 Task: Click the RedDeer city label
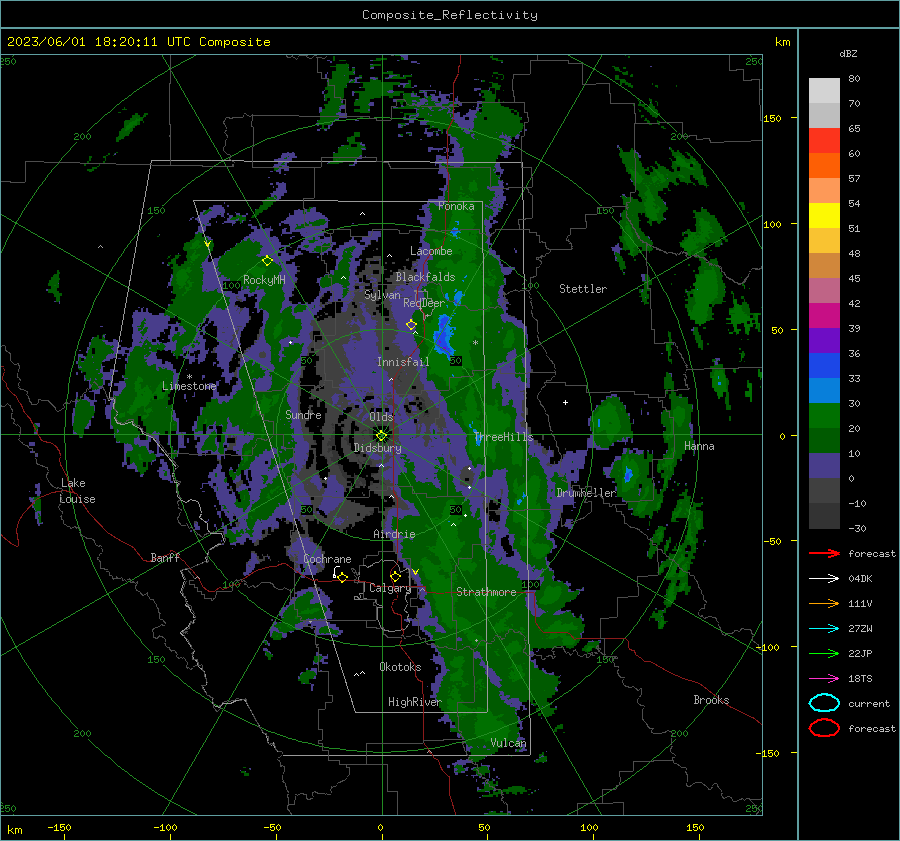424,303
